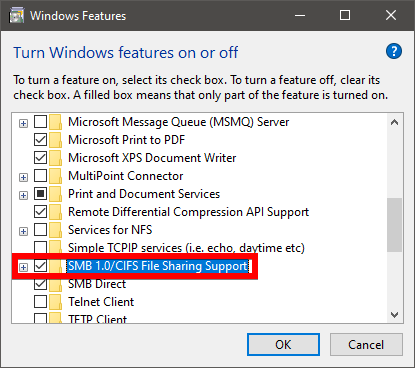Click the Microsoft XPS Document Writer folder icon
The image size is (415, 368).
click(55, 158)
